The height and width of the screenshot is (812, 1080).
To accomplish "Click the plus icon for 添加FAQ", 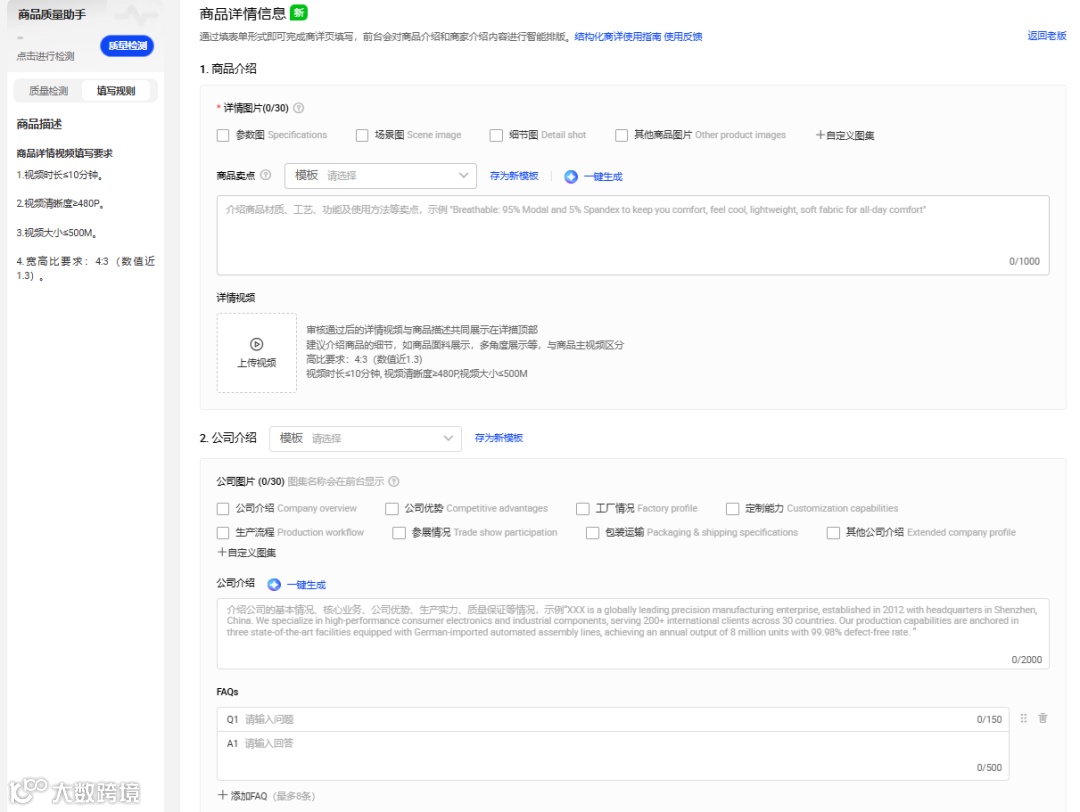I will (x=222, y=795).
